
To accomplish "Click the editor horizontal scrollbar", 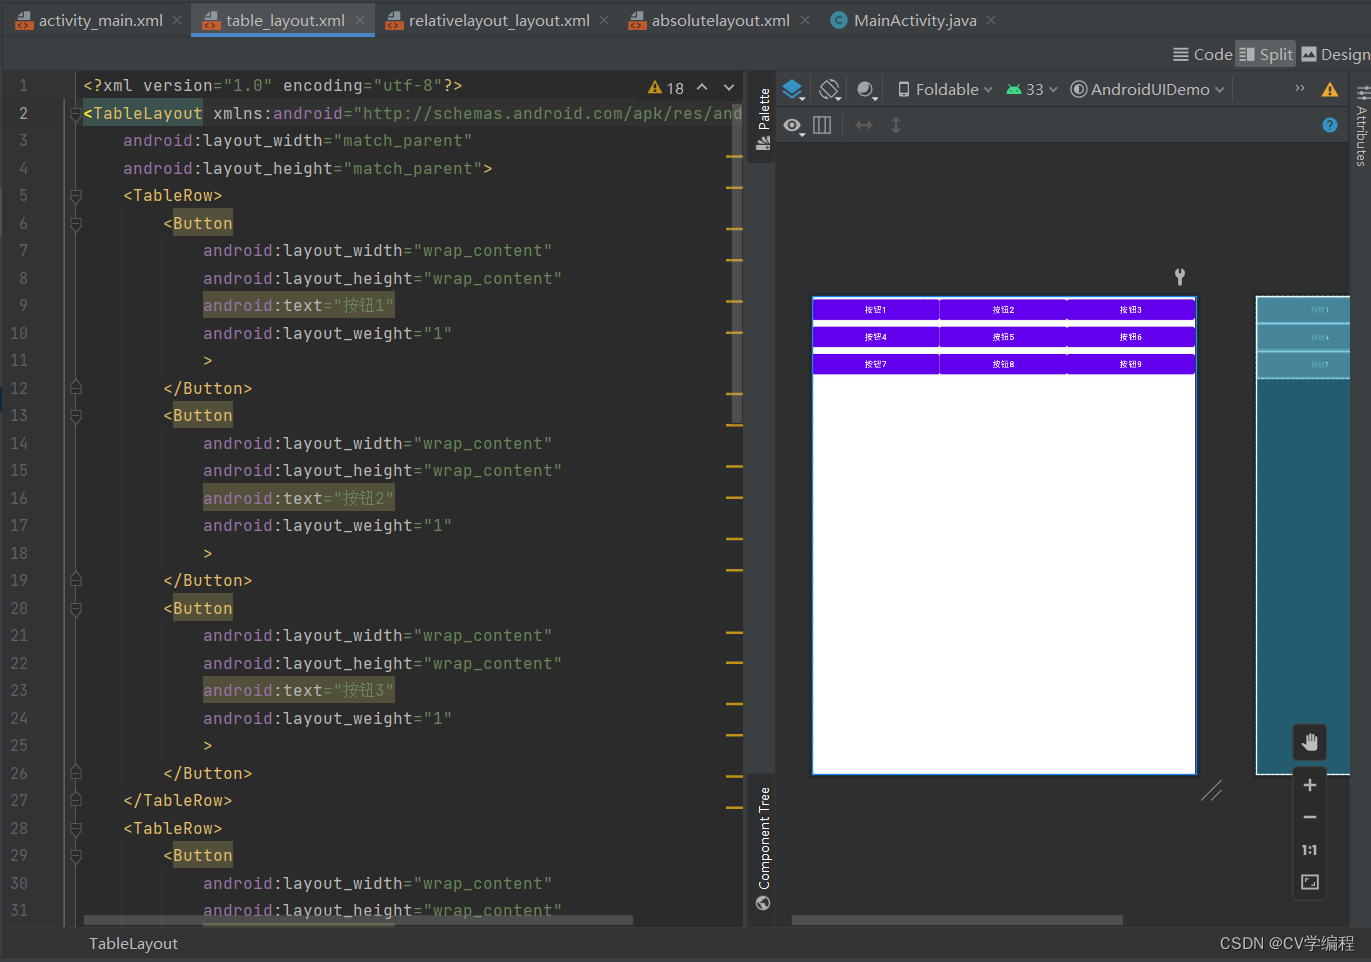I will 358,920.
